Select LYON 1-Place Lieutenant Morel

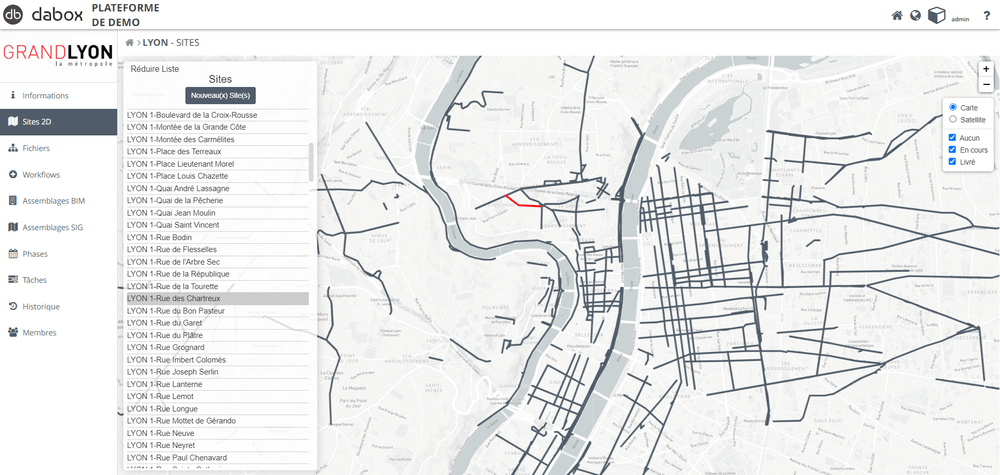point(217,164)
